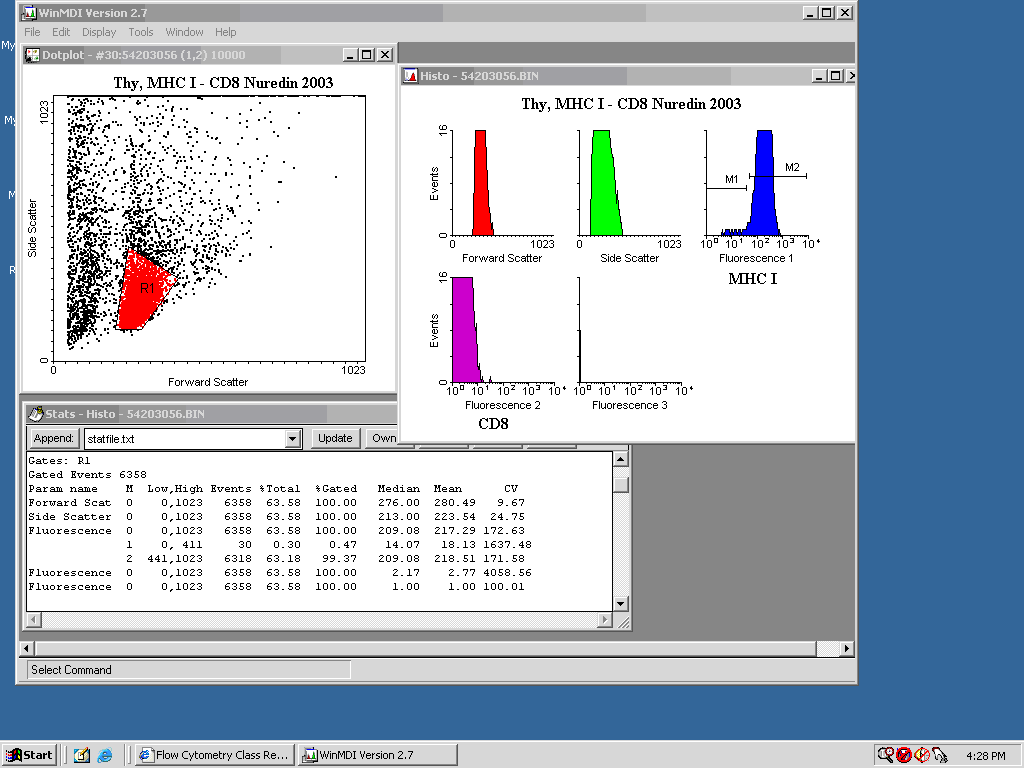Click stats pane scroll down arrow

(x=620, y=603)
